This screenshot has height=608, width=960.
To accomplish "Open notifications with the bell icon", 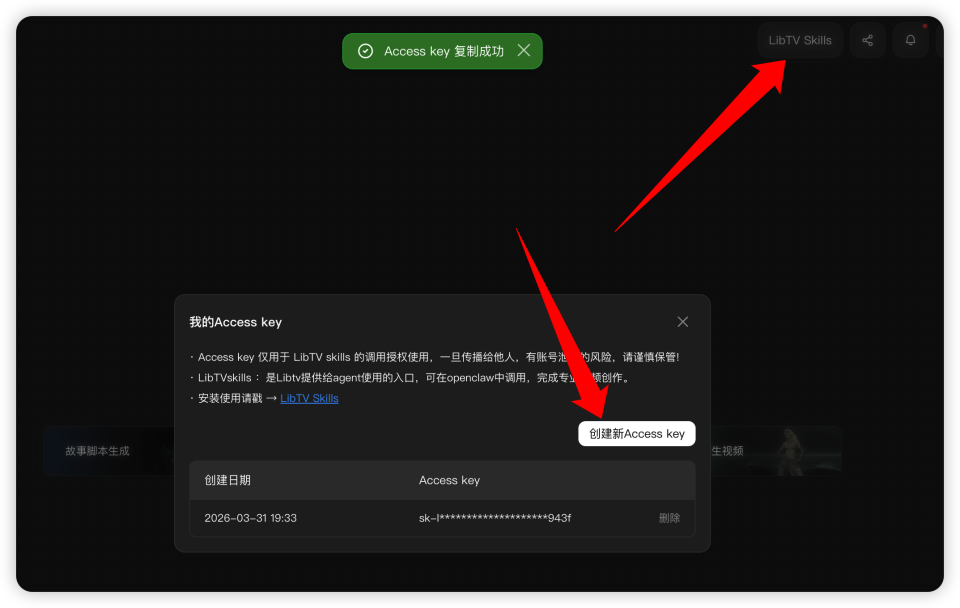I will 910,40.
